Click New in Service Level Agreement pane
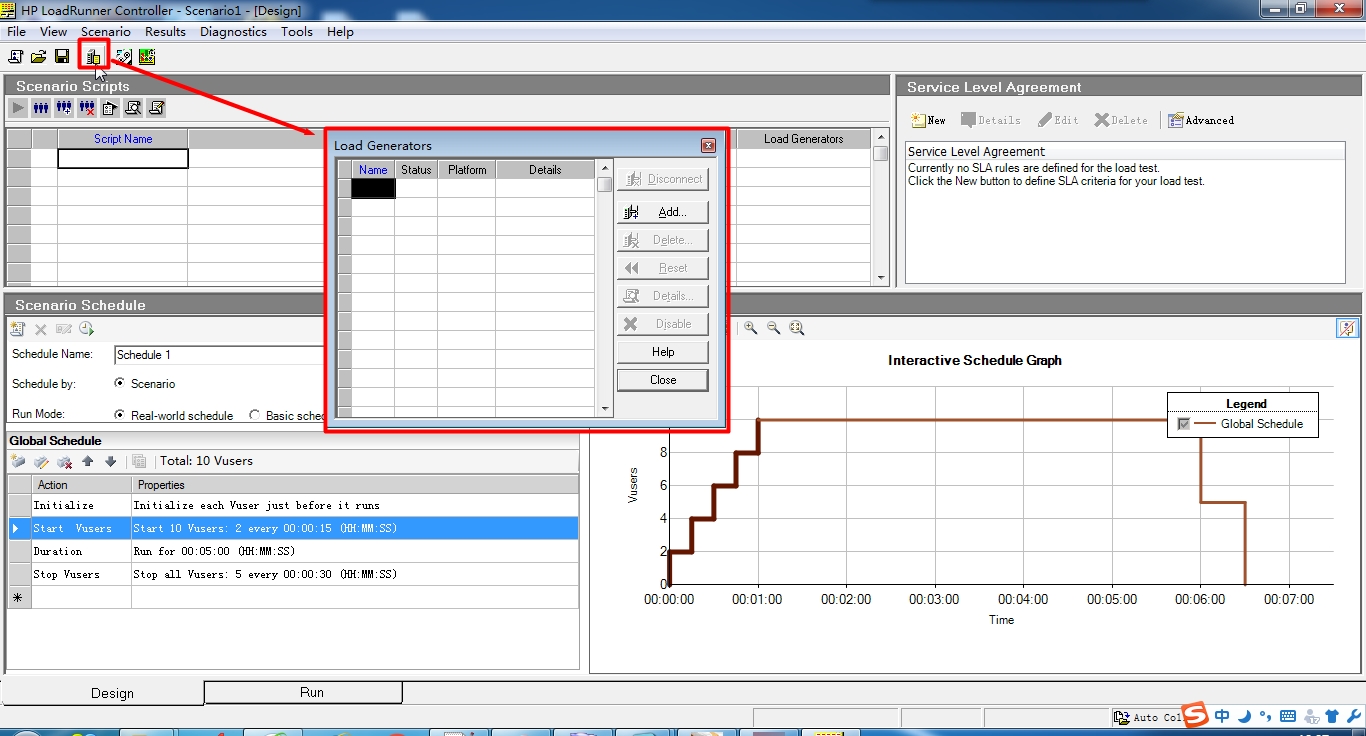The width and height of the screenshot is (1366, 736). click(x=928, y=120)
